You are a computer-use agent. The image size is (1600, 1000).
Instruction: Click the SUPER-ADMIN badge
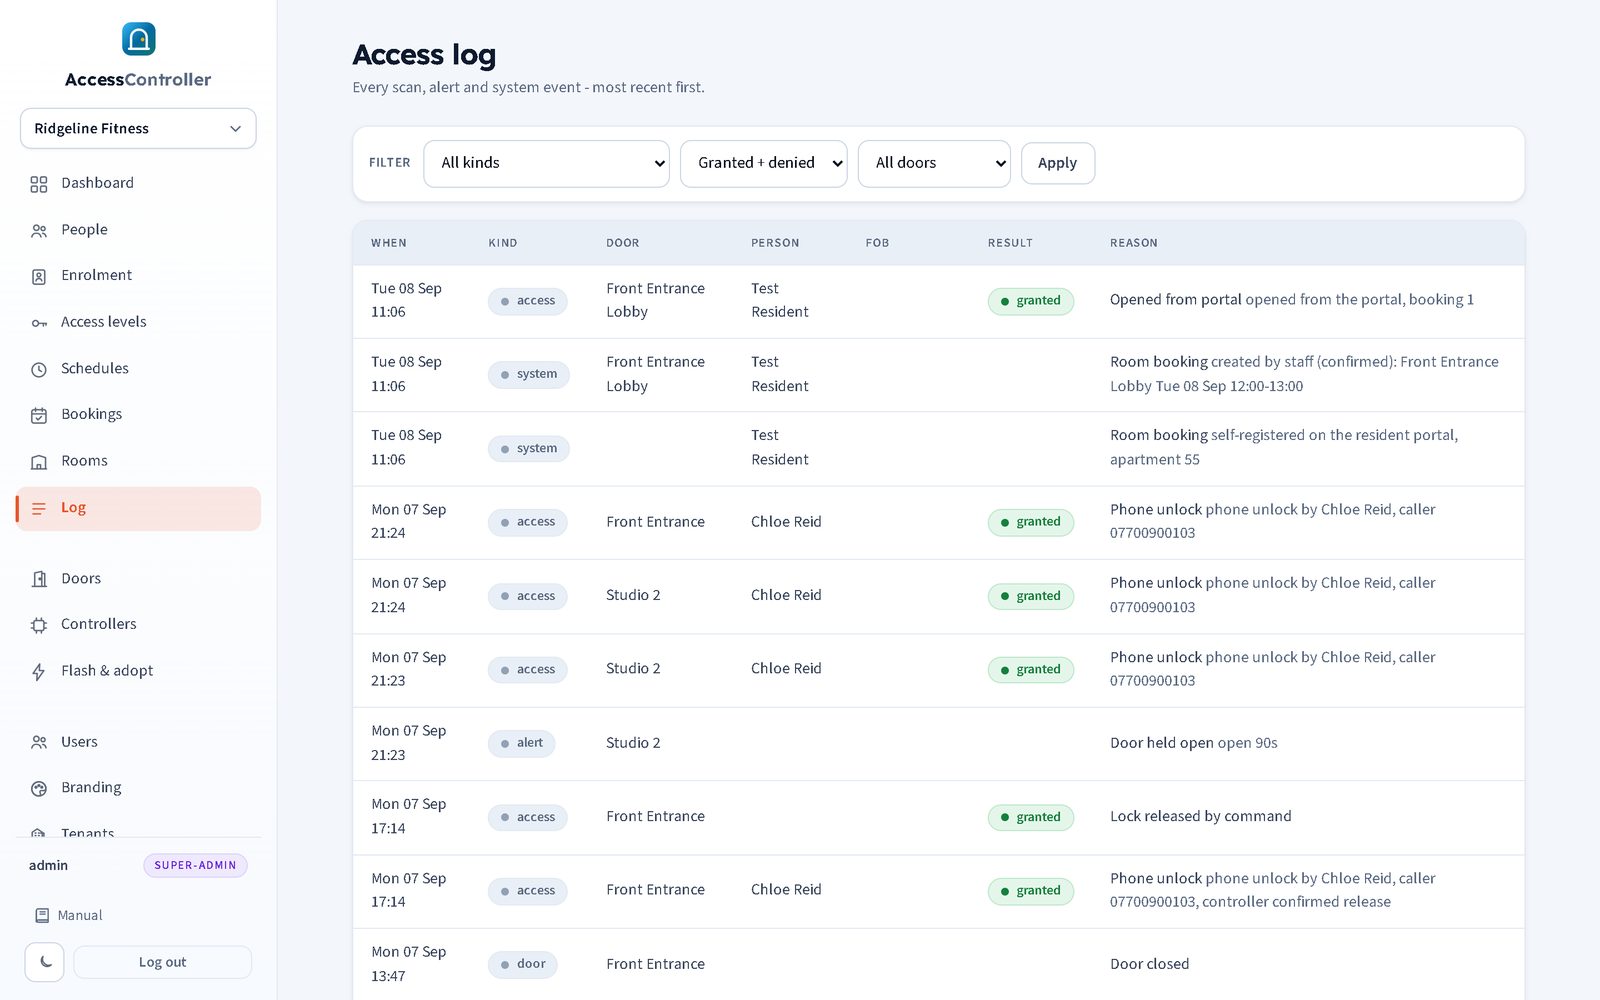click(195, 865)
